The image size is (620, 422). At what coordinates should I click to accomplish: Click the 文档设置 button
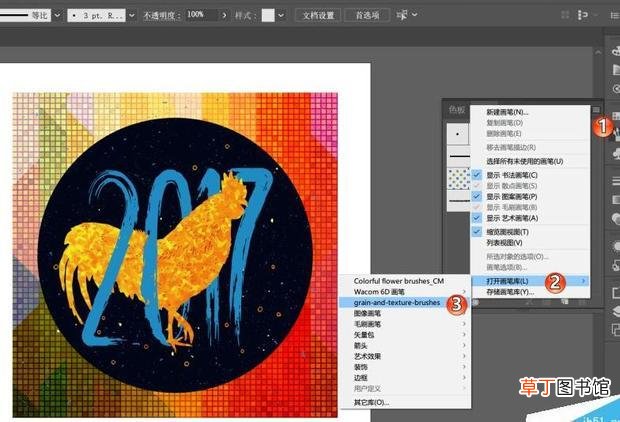point(318,15)
